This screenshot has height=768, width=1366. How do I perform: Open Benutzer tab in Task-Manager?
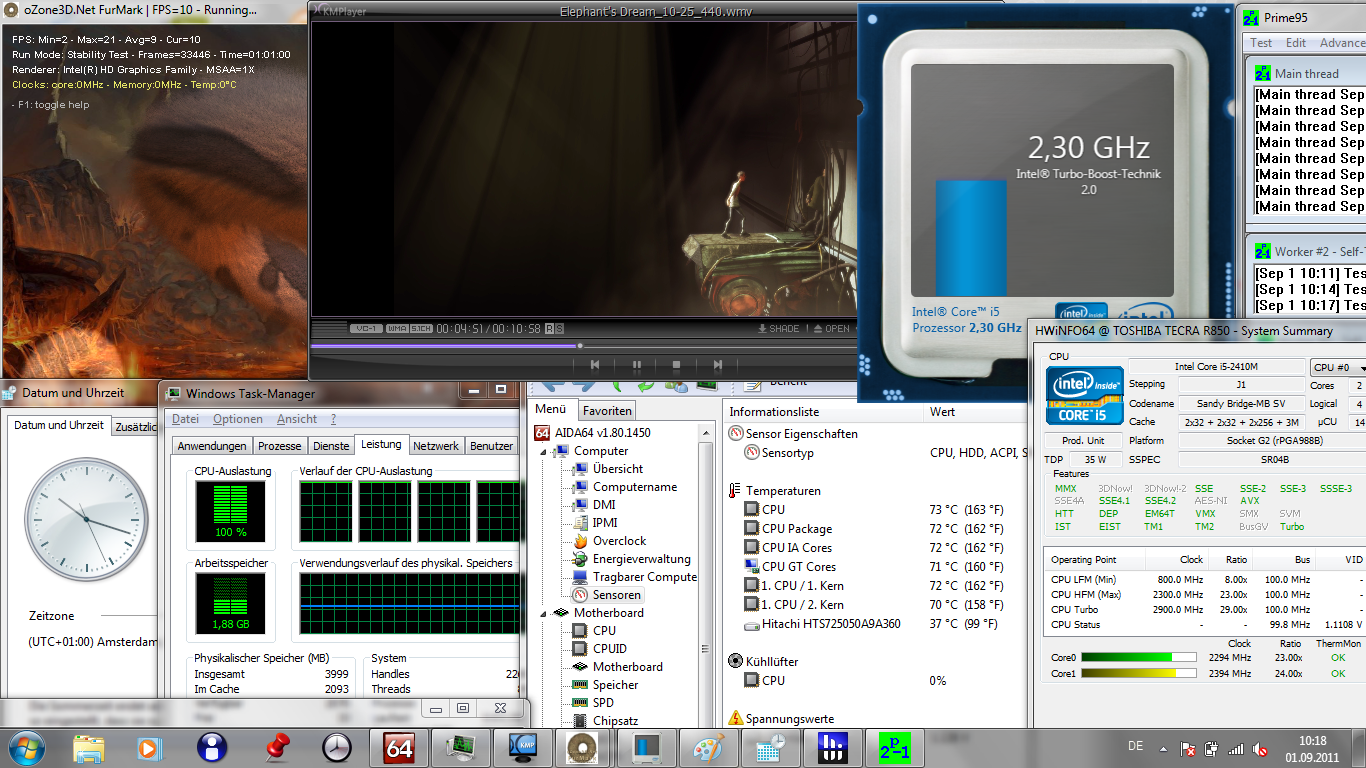(x=491, y=446)
